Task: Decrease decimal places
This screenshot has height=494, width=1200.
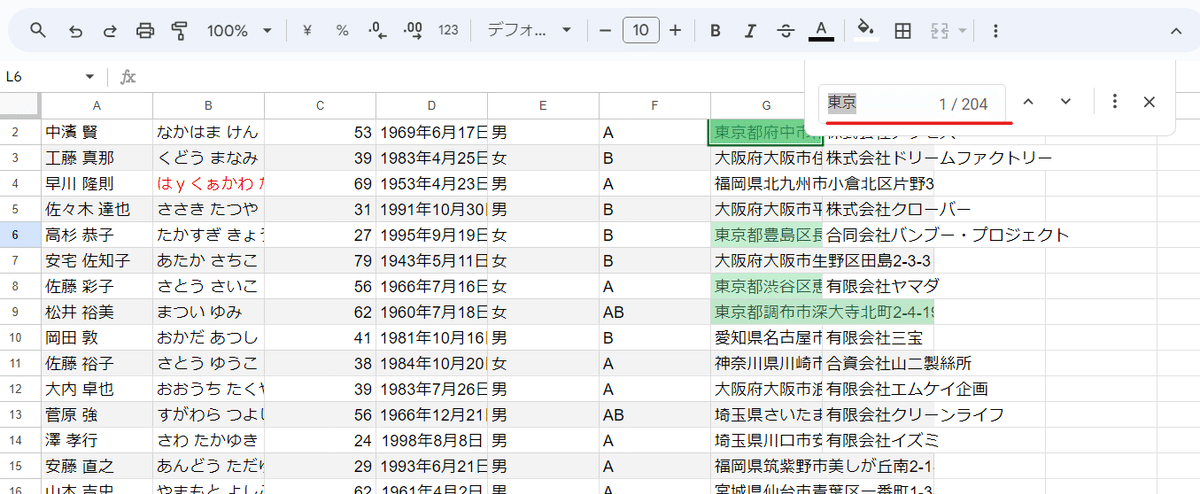Action: (x=377, y=31)
